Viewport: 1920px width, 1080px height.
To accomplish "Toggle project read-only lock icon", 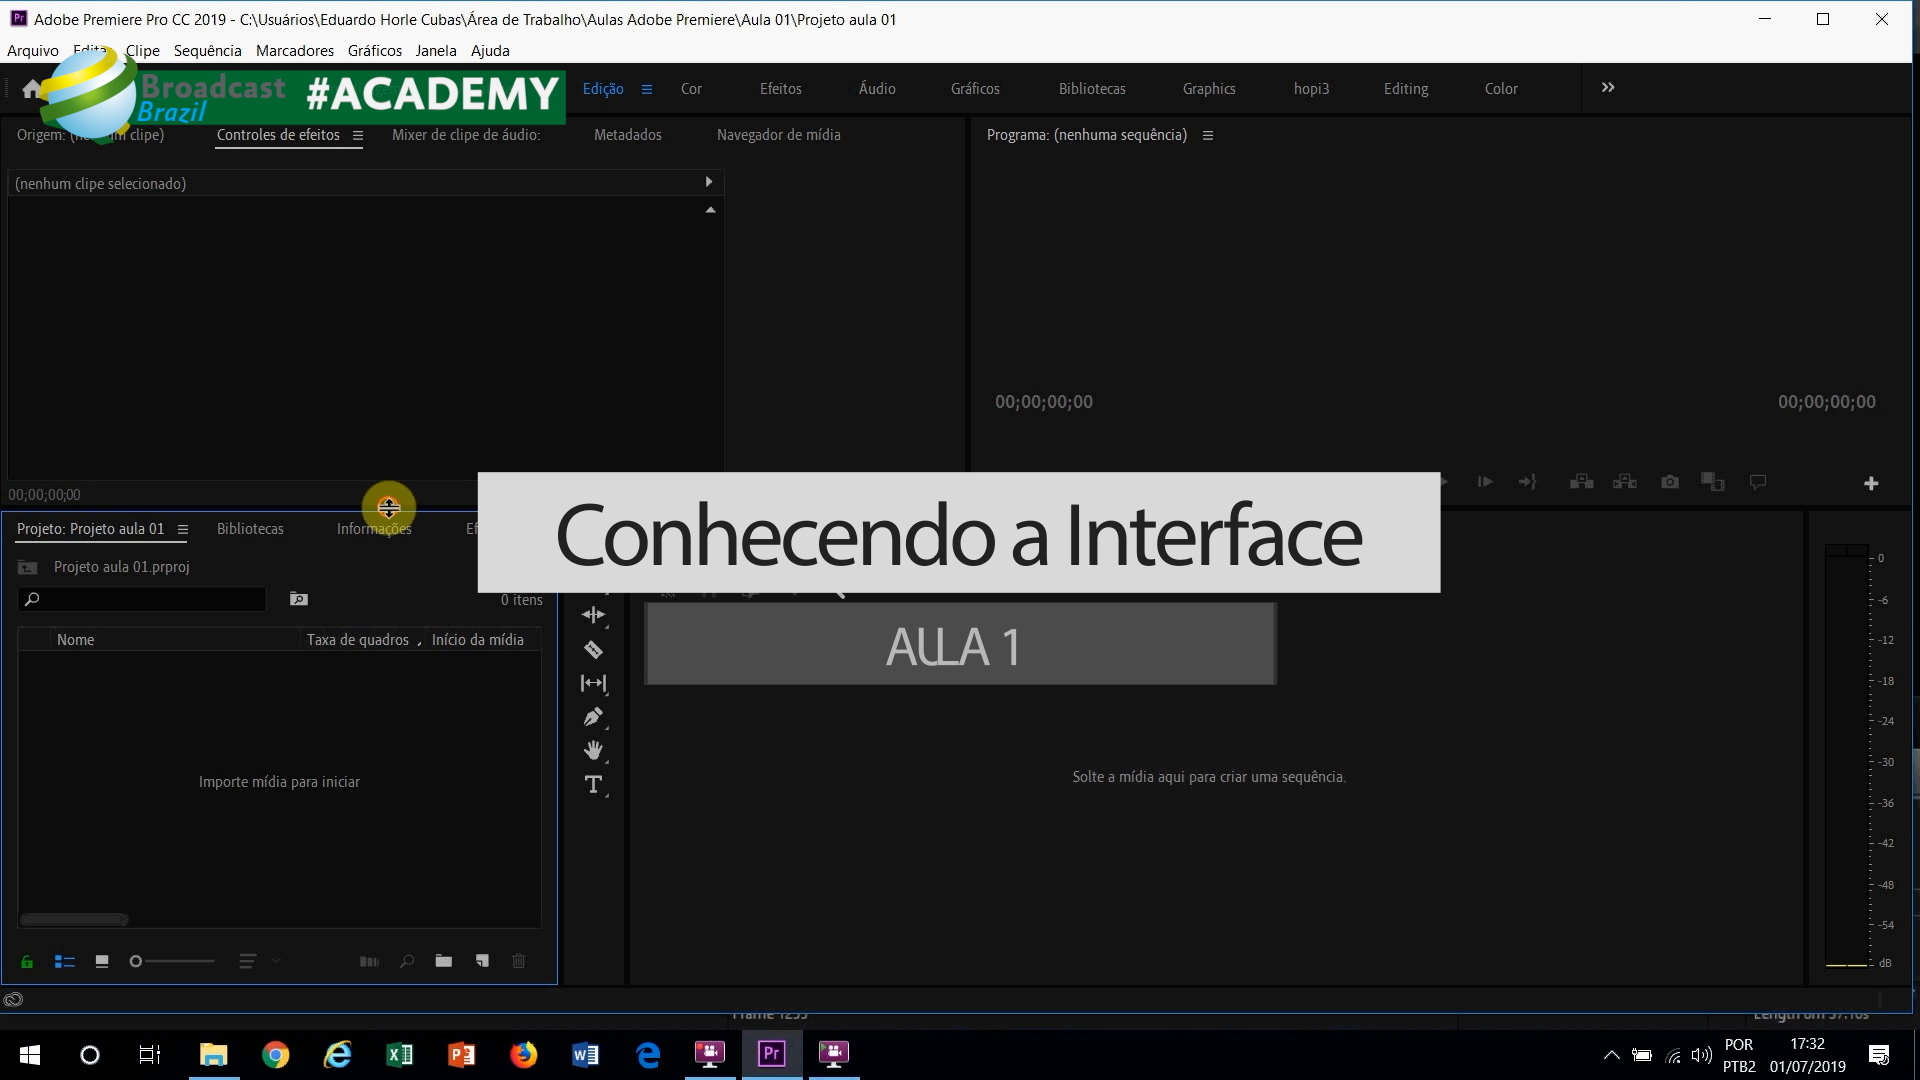I will pos(27,962).
